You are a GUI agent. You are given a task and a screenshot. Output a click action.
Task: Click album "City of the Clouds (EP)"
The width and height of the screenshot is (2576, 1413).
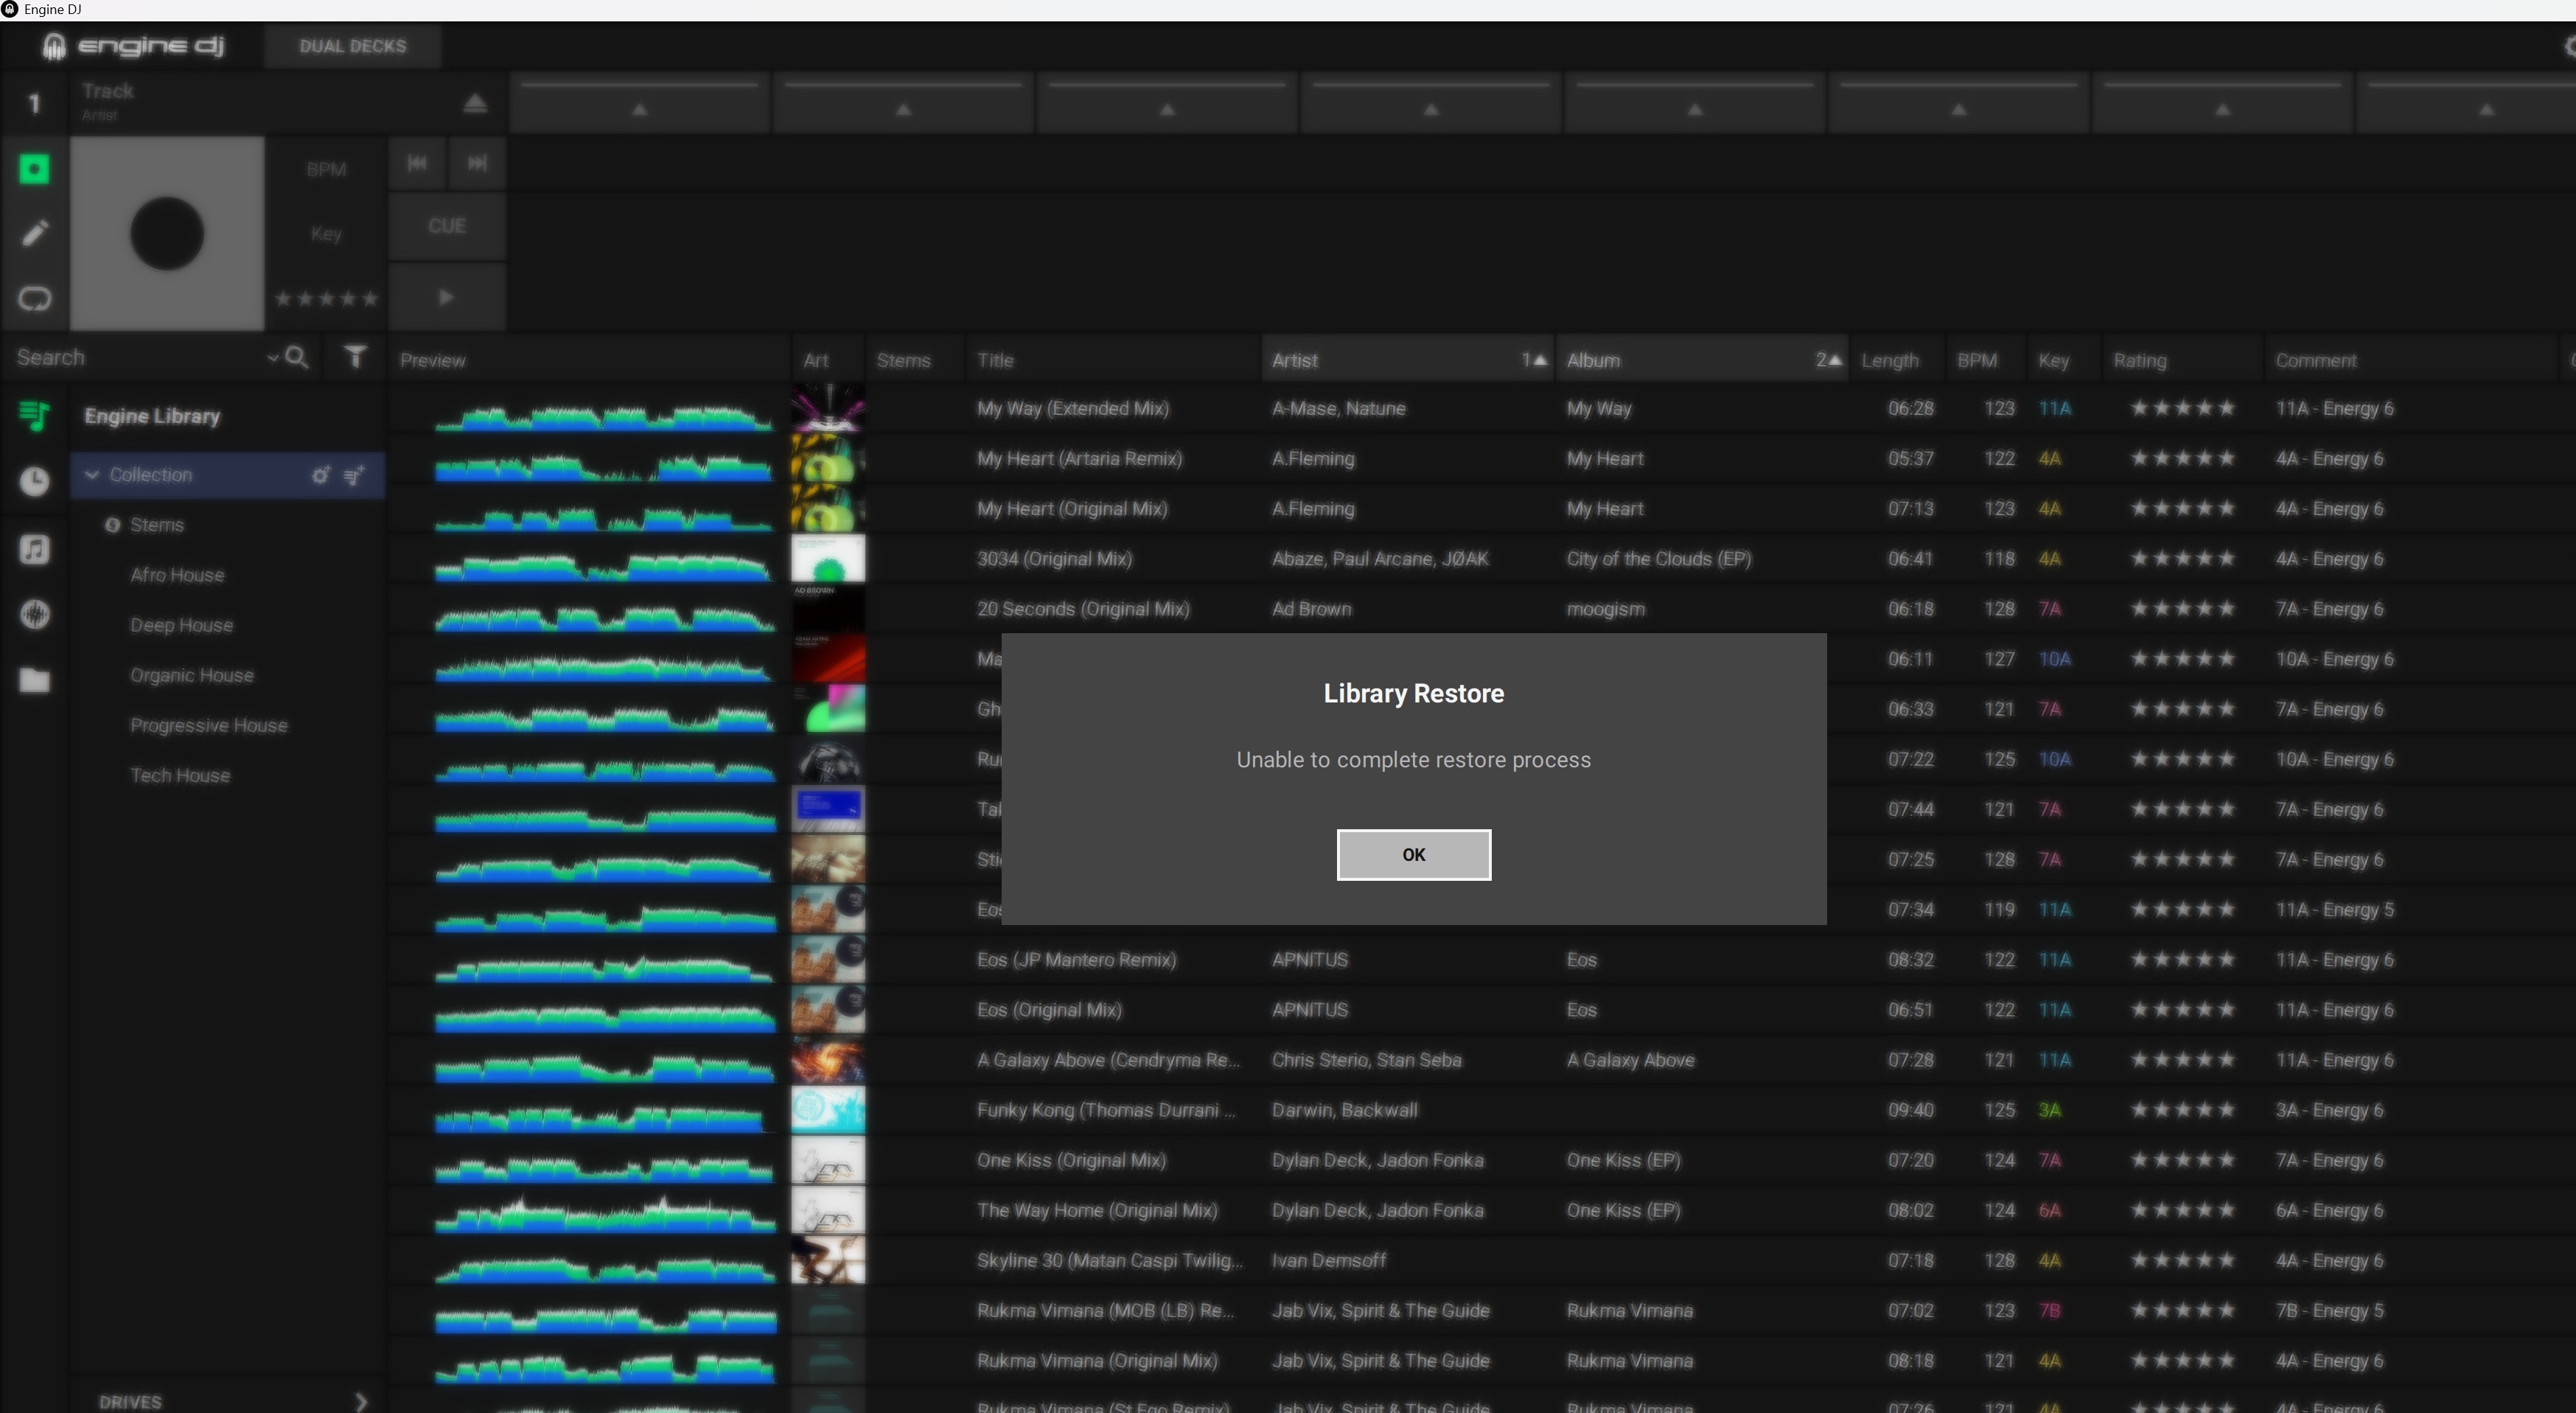(1659, 559)
